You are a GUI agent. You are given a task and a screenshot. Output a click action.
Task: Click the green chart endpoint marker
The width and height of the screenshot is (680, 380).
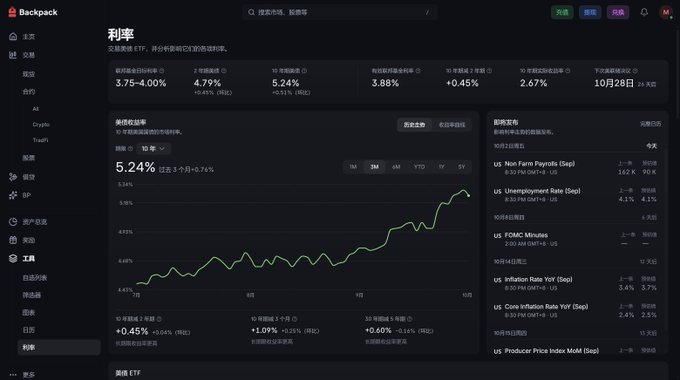[x=469, y=196]
